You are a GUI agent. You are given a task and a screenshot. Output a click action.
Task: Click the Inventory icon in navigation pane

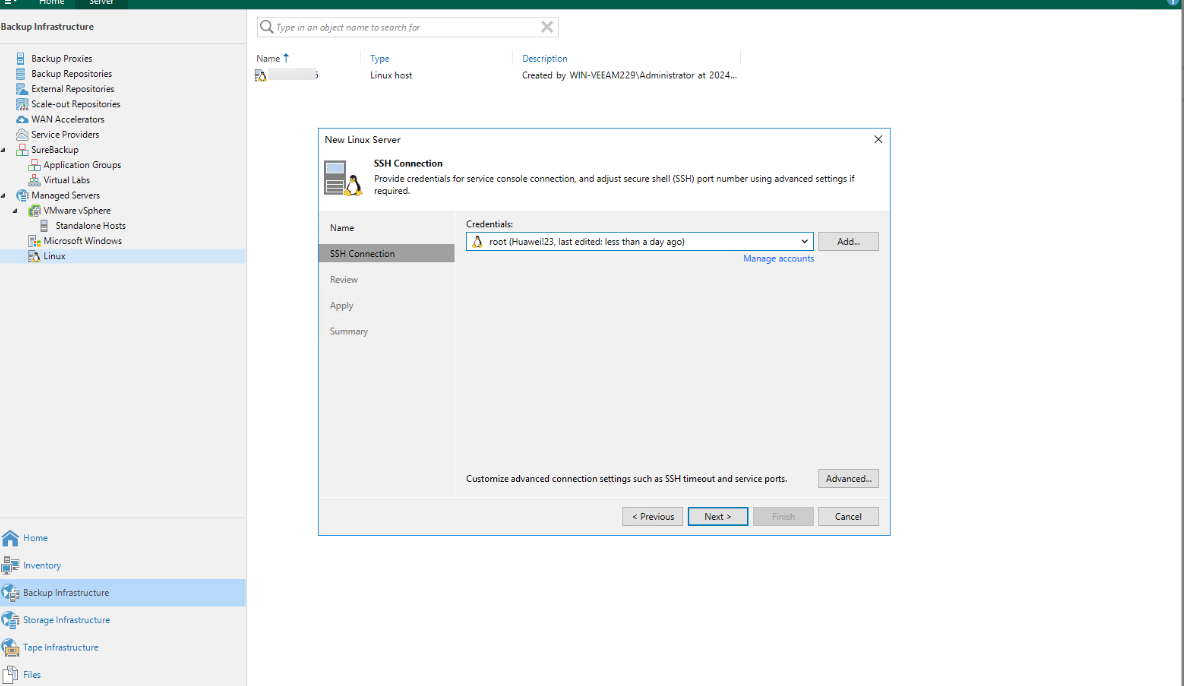(x=10, y=565)
